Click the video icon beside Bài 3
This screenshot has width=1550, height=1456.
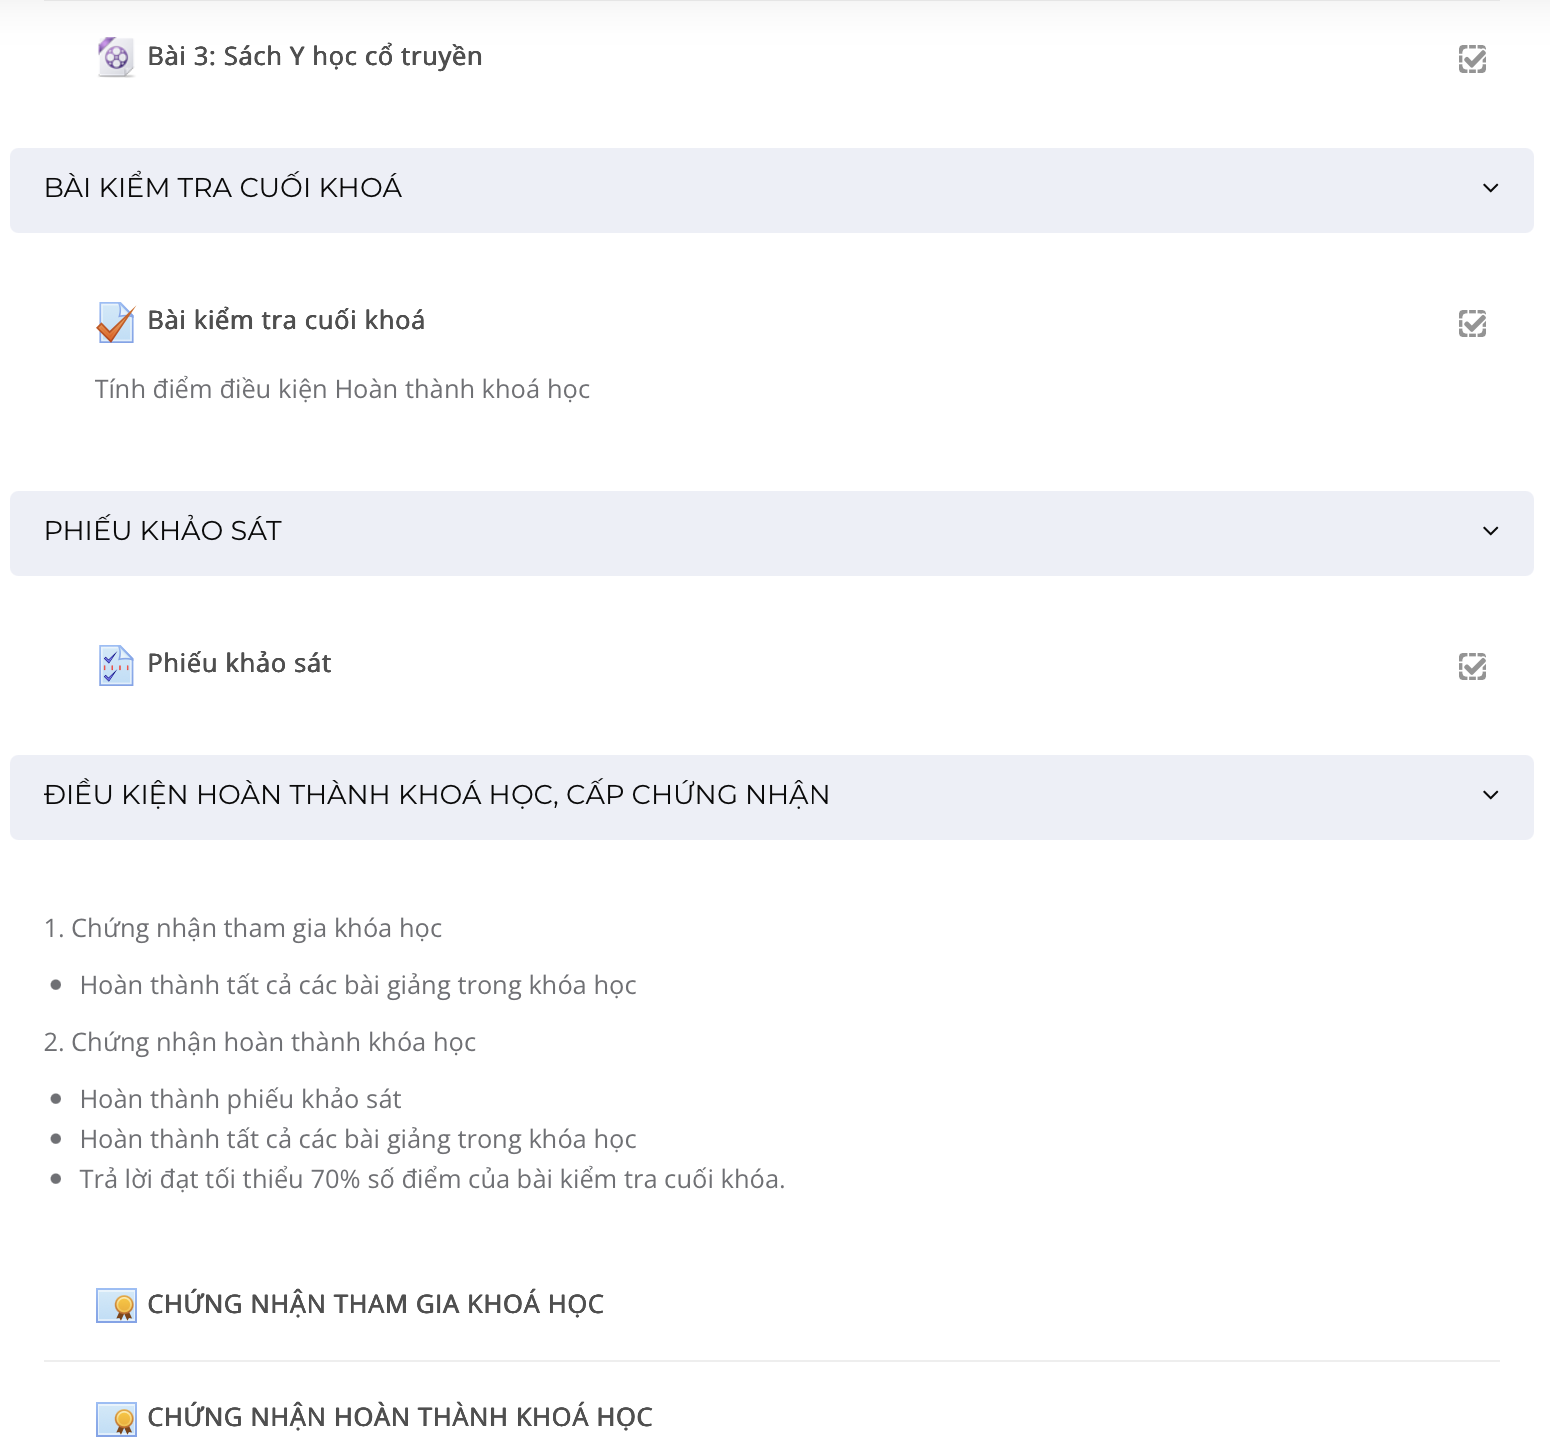pos(116,57)
